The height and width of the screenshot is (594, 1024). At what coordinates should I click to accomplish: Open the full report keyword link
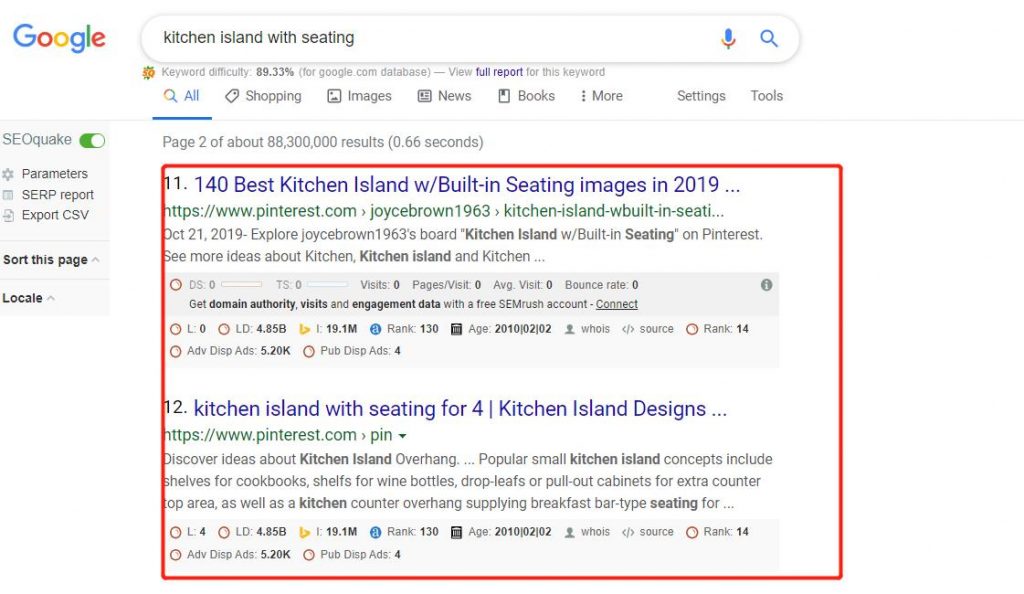click(499, 72)
